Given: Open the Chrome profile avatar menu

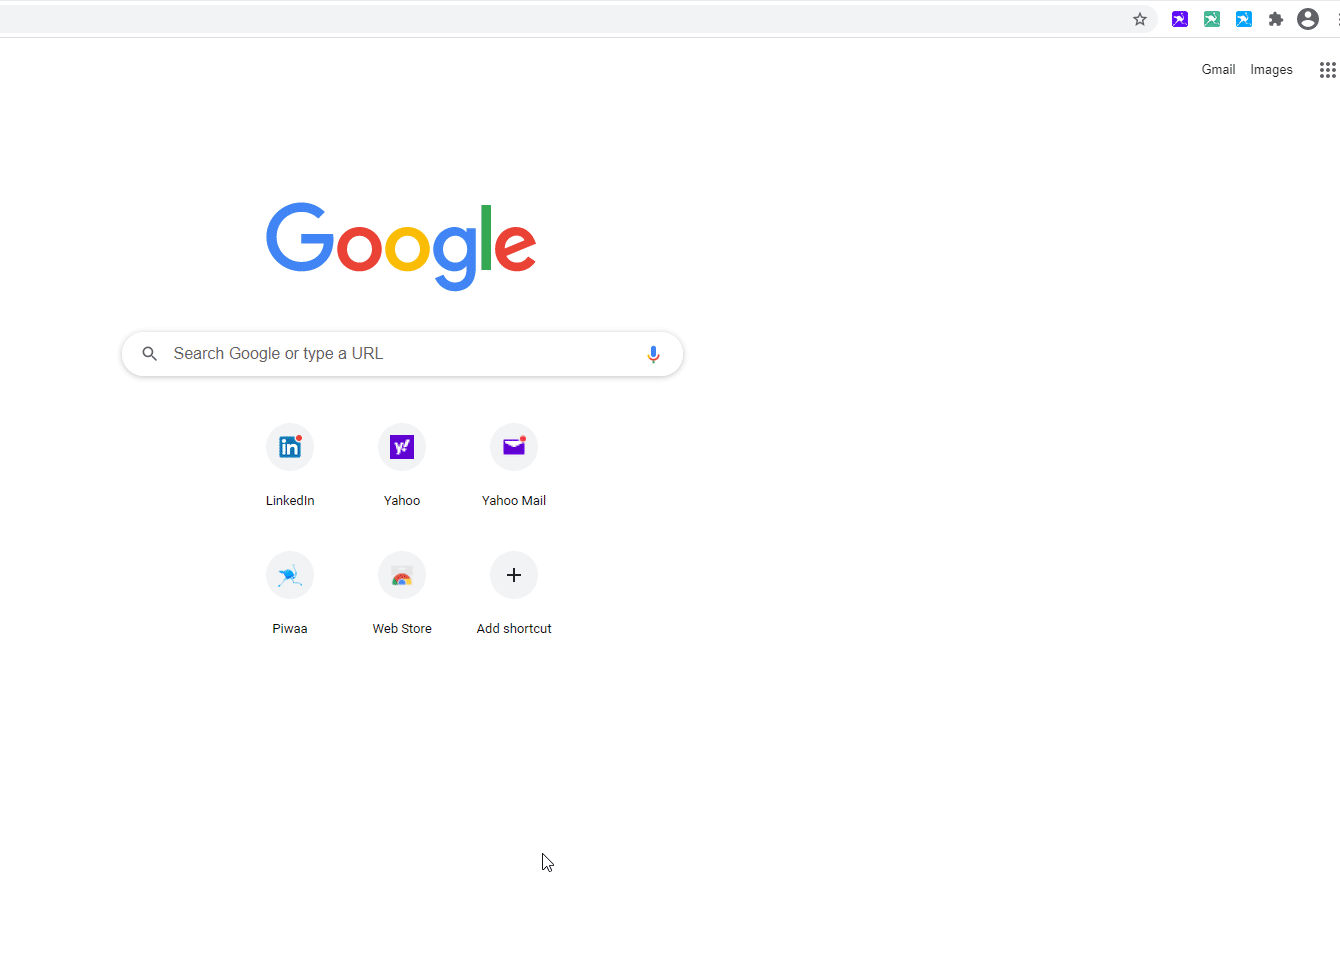Looking at the screenshot, I should [1308, 19].
